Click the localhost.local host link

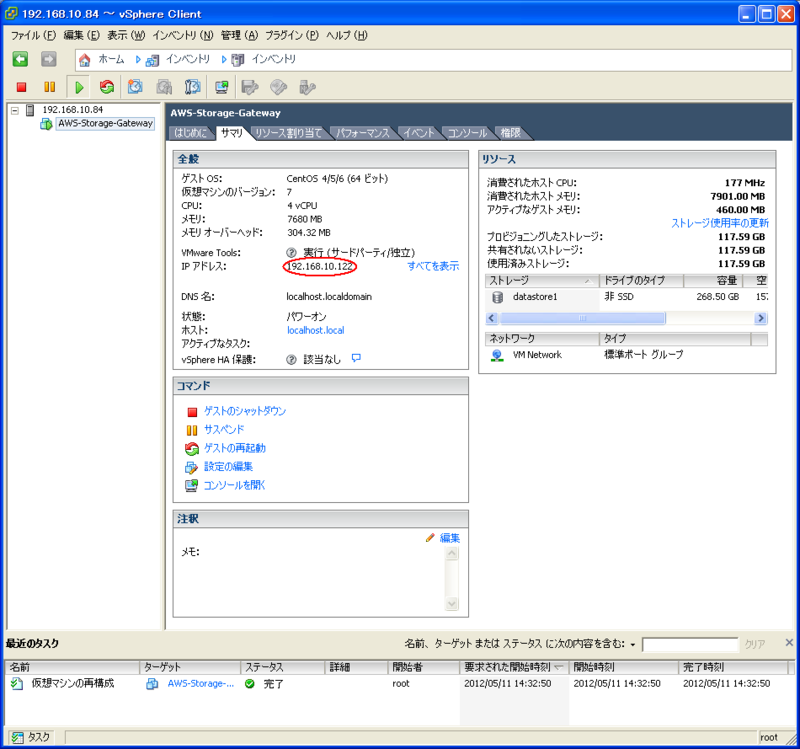pyautogui.click(x=315, y=330)
